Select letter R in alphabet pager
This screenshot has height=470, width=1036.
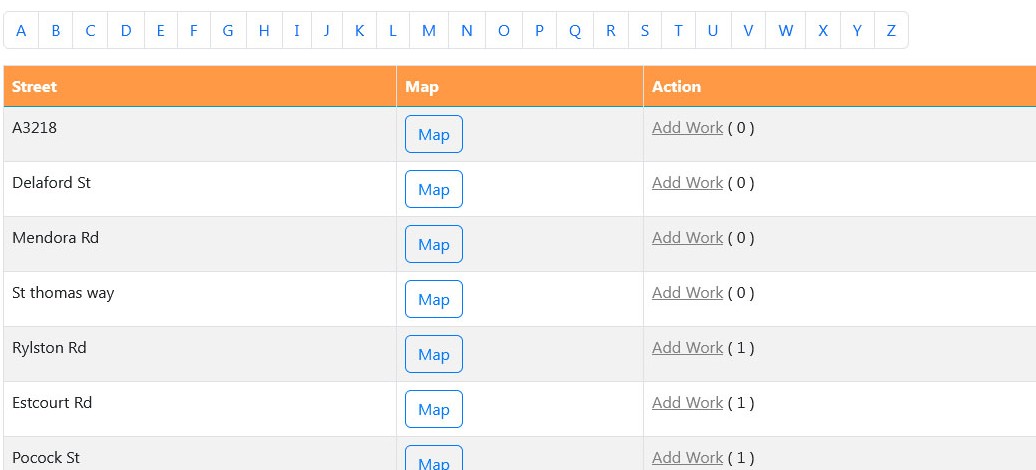[x=610, y=30]
